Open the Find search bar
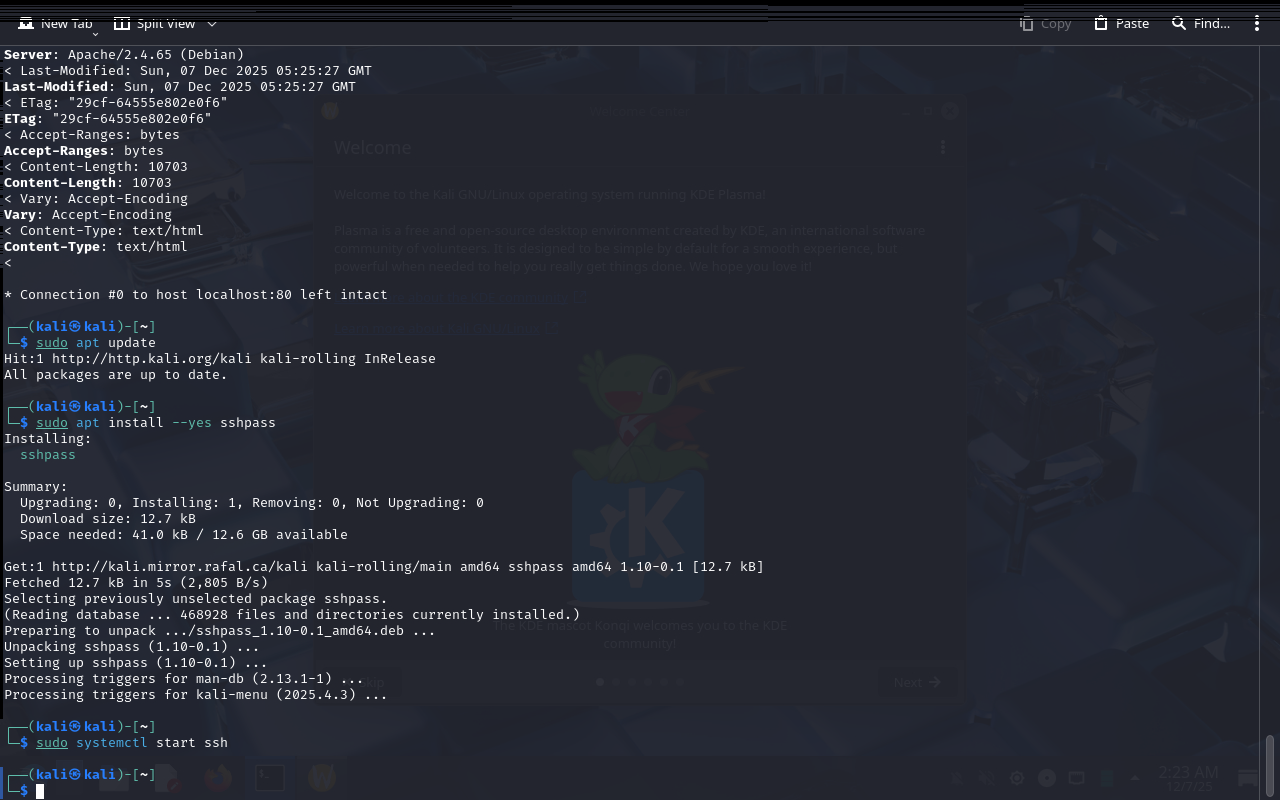 [x=1201, y=23]
